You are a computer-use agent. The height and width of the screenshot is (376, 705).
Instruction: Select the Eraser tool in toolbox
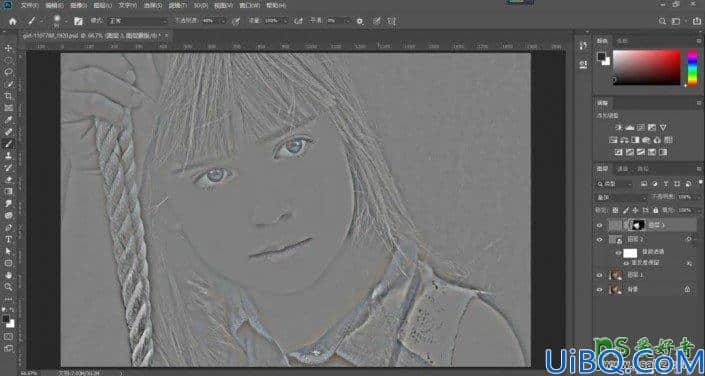click(9, 179)
